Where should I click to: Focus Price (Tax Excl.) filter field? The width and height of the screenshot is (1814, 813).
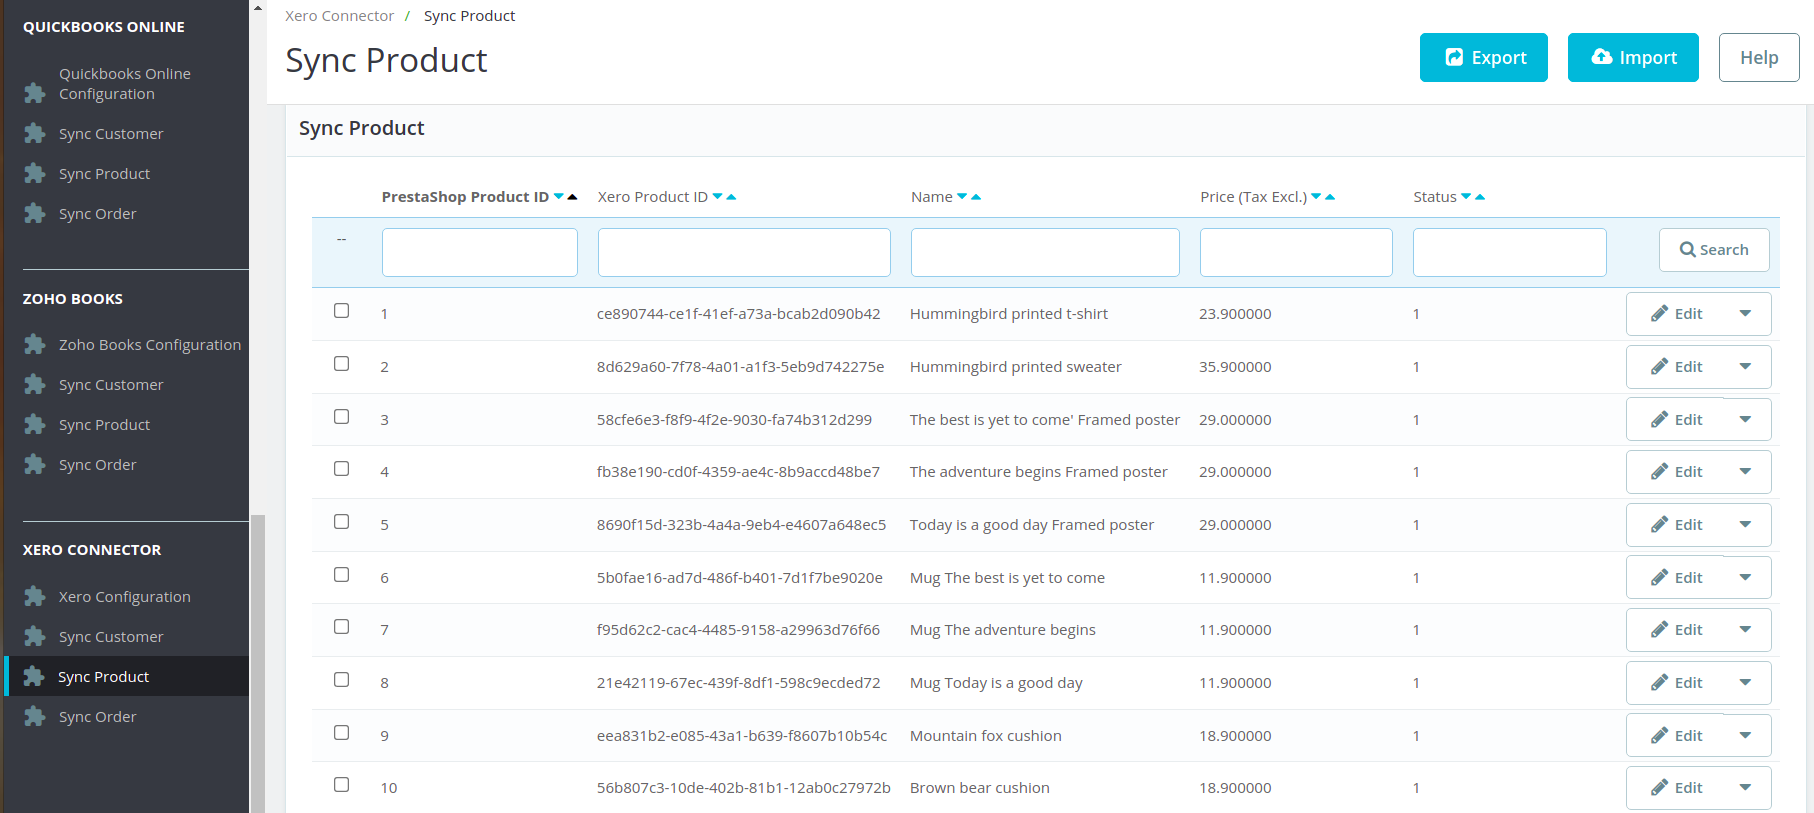click(x=1296, y=252)
